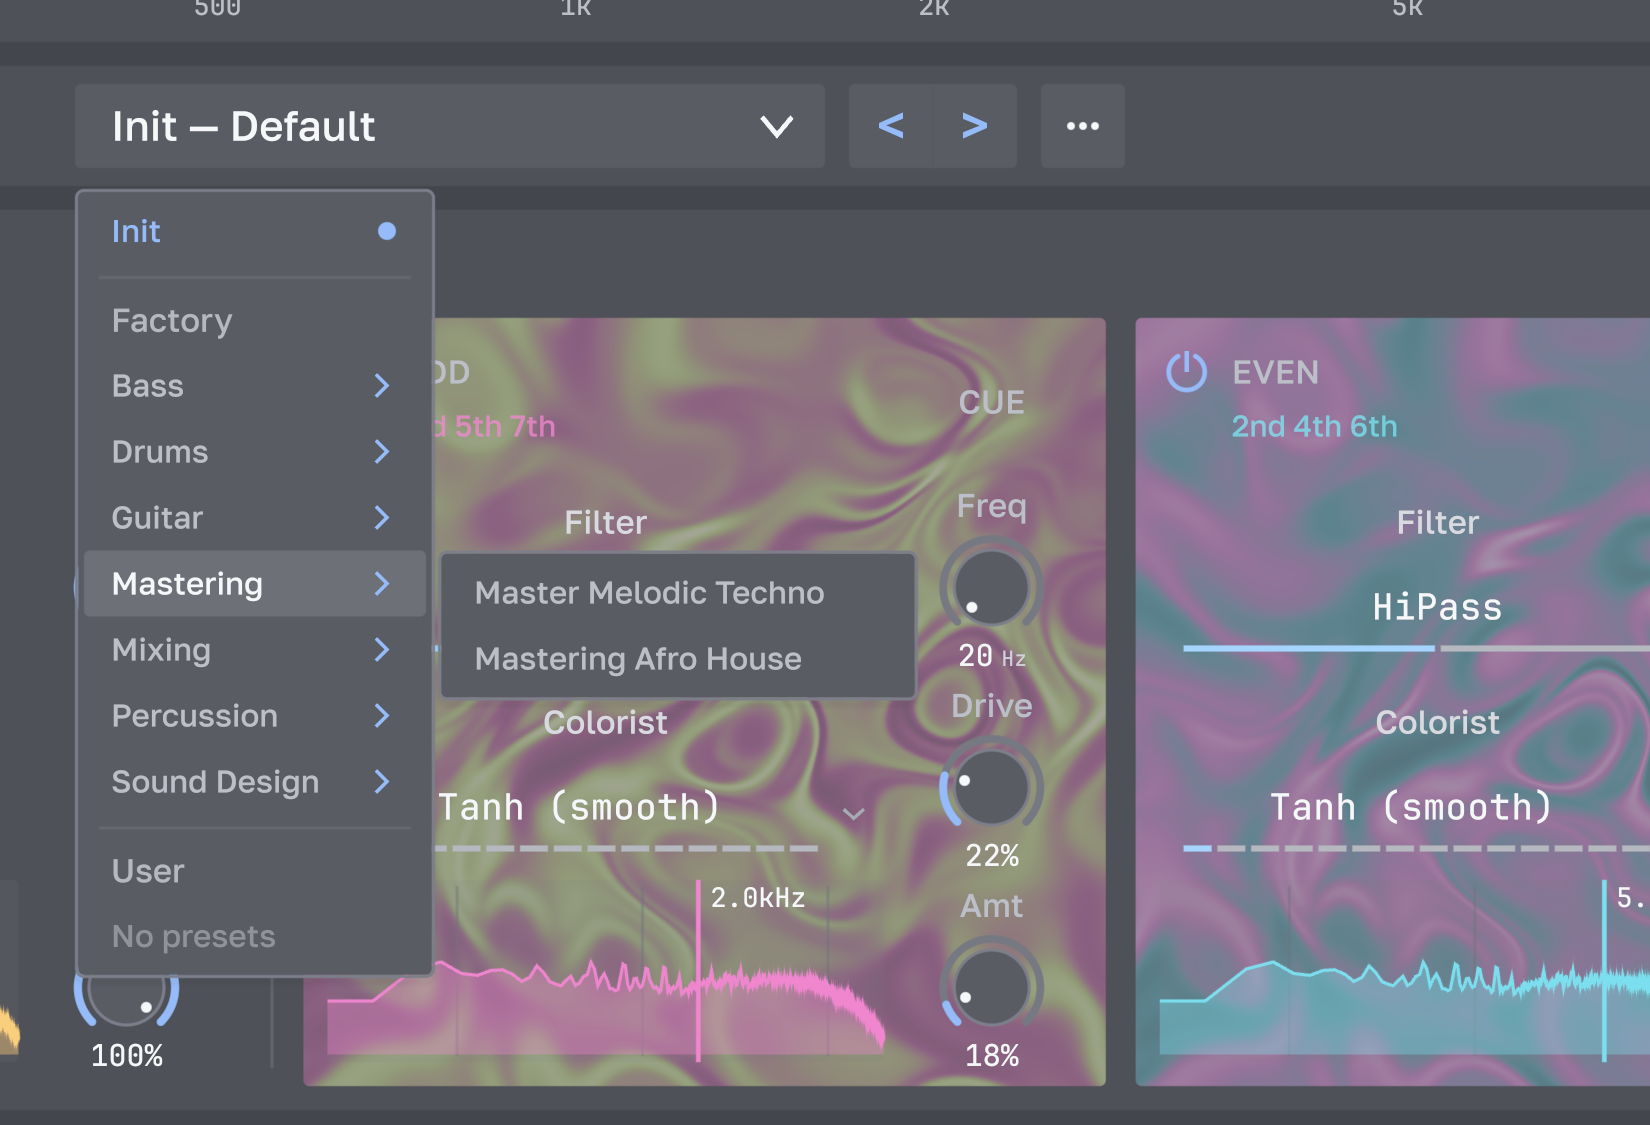Image resolution: width=1650 pixels, height=1125 pixels.
Task: Click the Freq knob showing 20 Hz
Action: [x=991, y=588]
